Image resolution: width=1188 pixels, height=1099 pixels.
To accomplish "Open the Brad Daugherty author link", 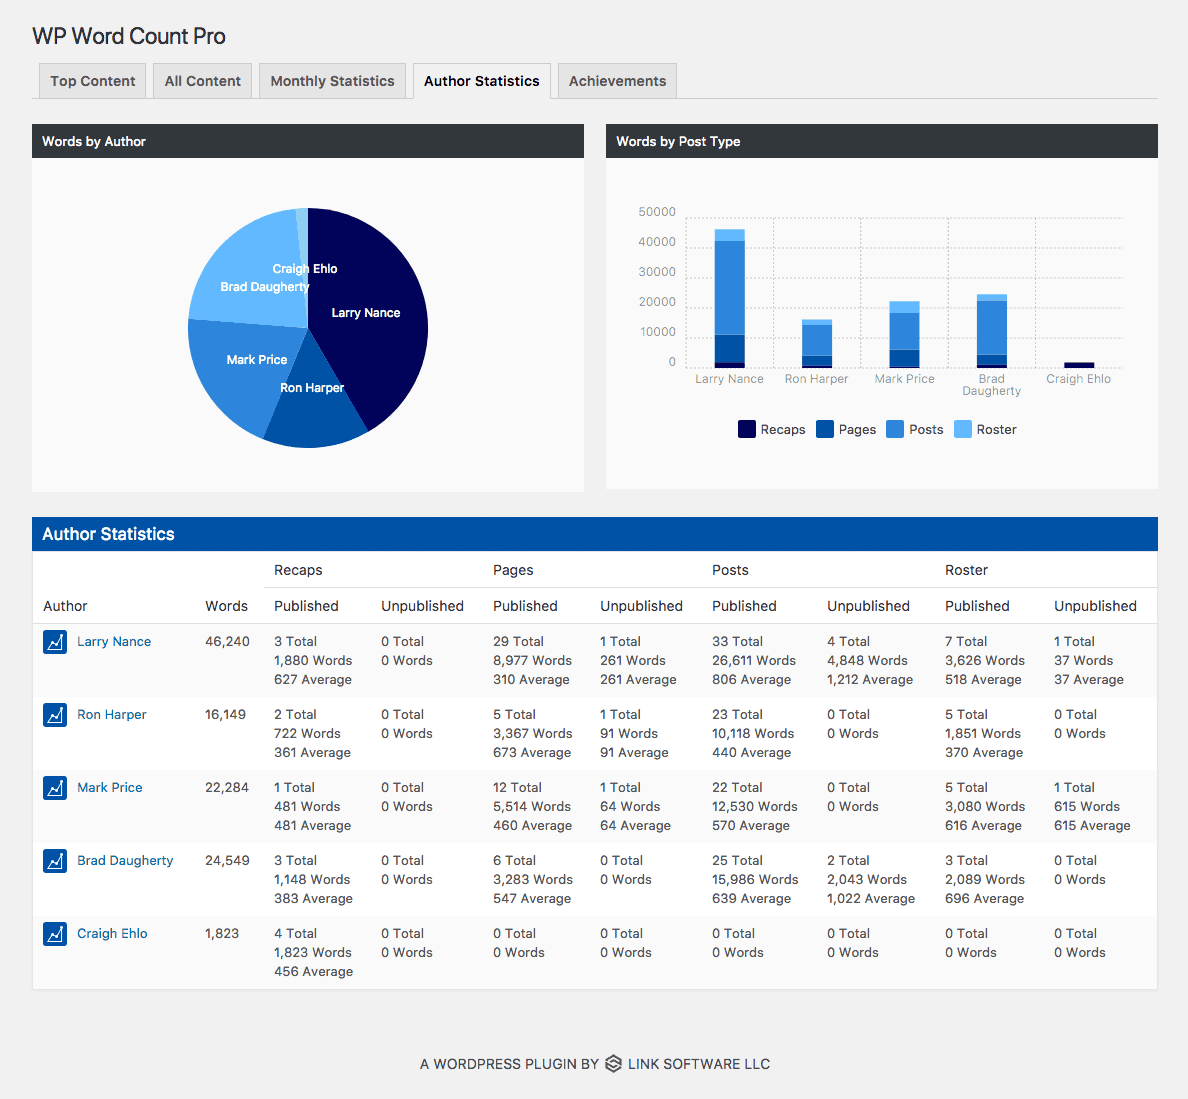I will tap(125, 860).
